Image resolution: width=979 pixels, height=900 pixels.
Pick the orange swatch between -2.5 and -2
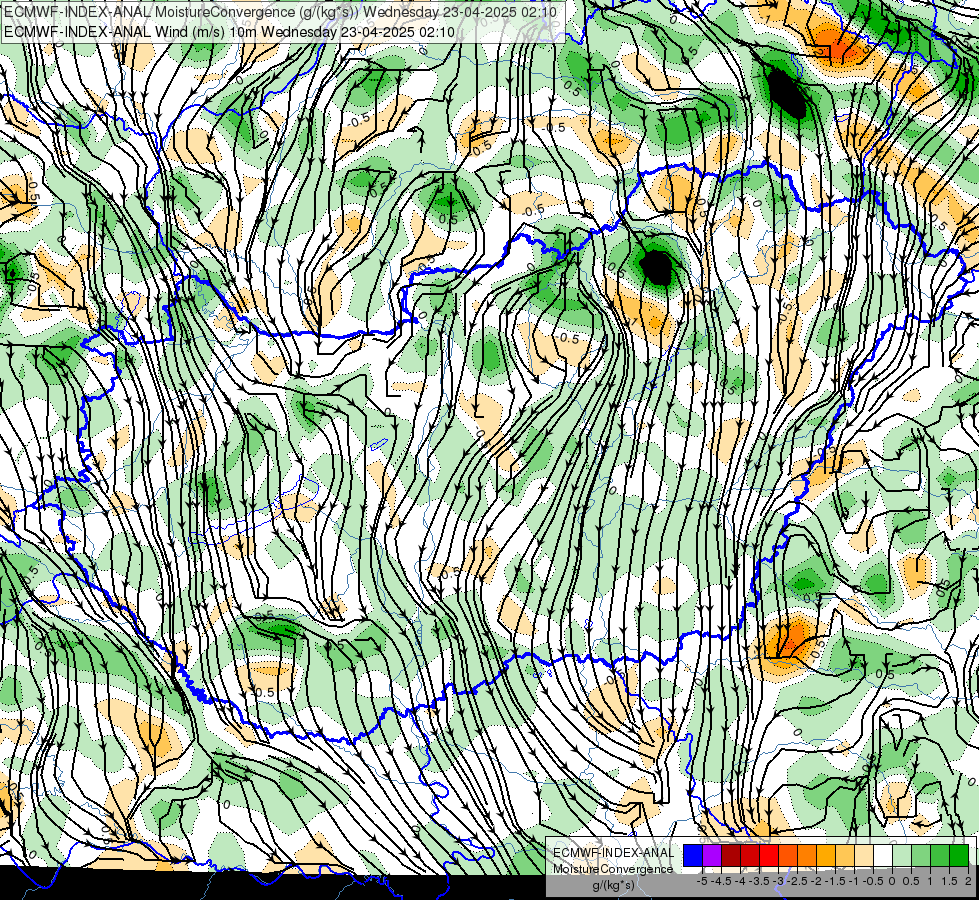[807, 855]
